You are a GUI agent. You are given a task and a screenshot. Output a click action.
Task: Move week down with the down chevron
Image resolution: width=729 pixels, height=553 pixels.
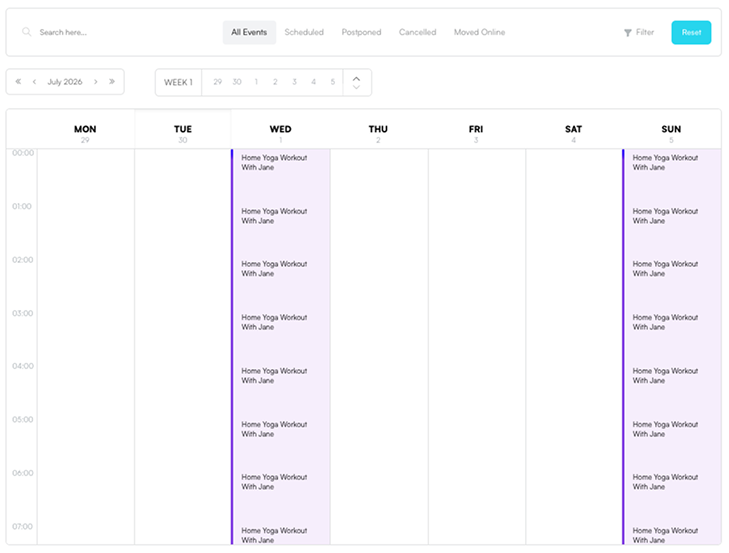pyautogui.click(x=357, y=87)
